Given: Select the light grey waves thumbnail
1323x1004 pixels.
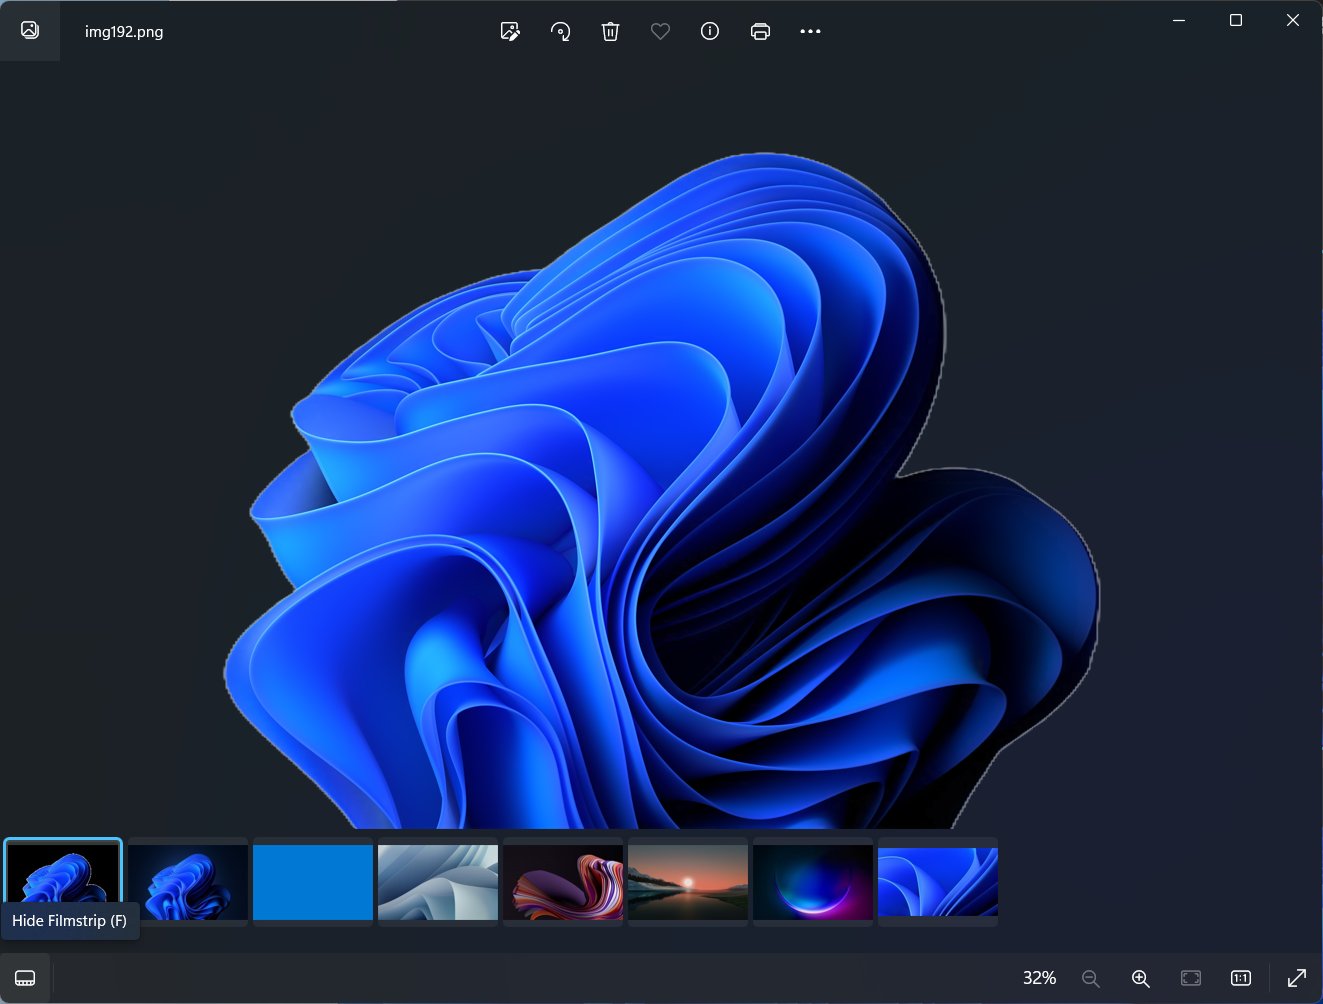Looking at the screenshot, I should 438,882.
